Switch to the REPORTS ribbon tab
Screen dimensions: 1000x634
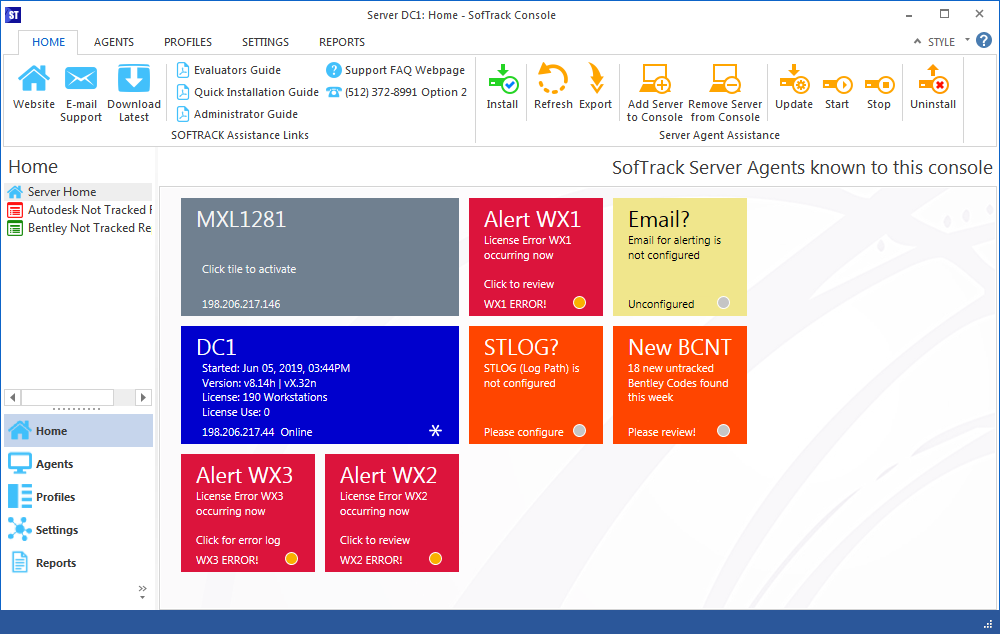pyautogui.click(x=342, y=42)
